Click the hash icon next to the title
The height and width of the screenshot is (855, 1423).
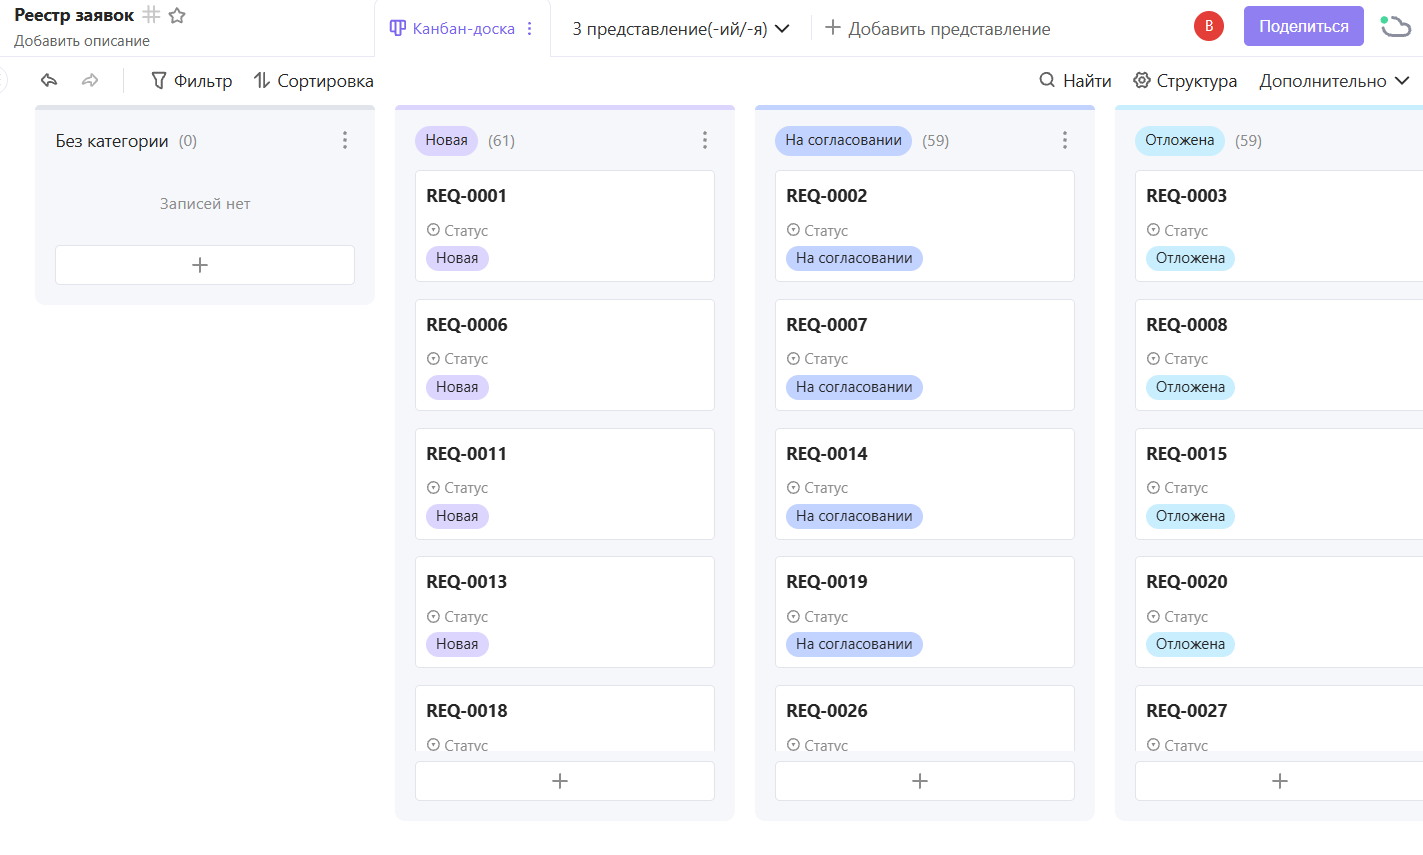point(151,15)
